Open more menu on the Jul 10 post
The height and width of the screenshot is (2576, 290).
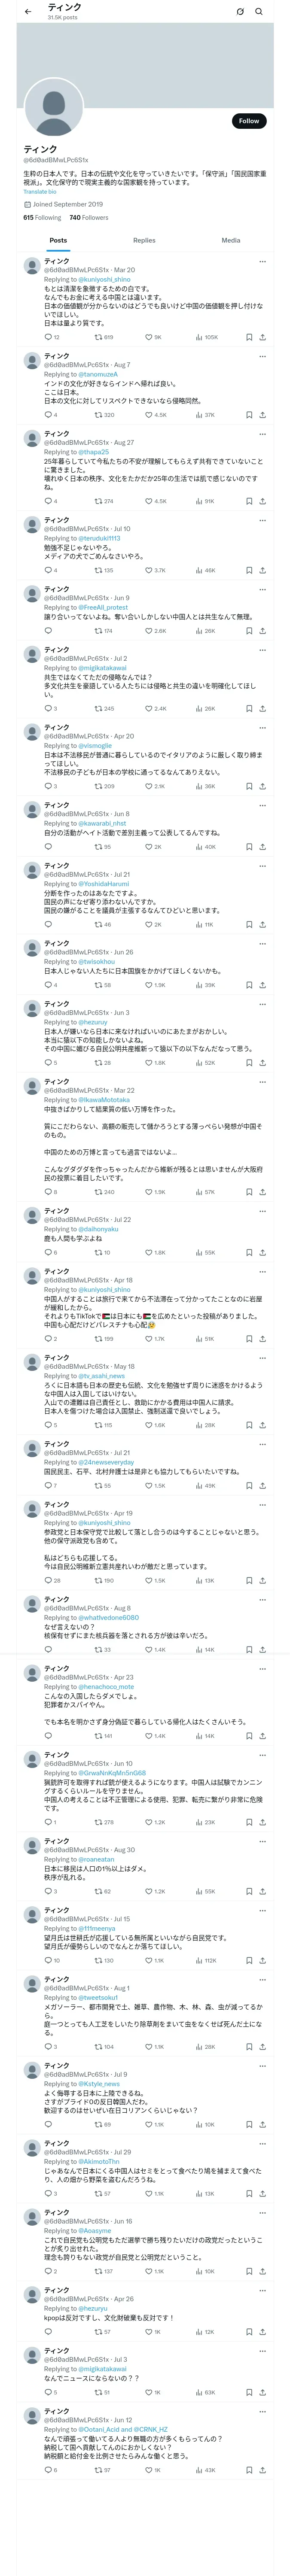[262, 520]
